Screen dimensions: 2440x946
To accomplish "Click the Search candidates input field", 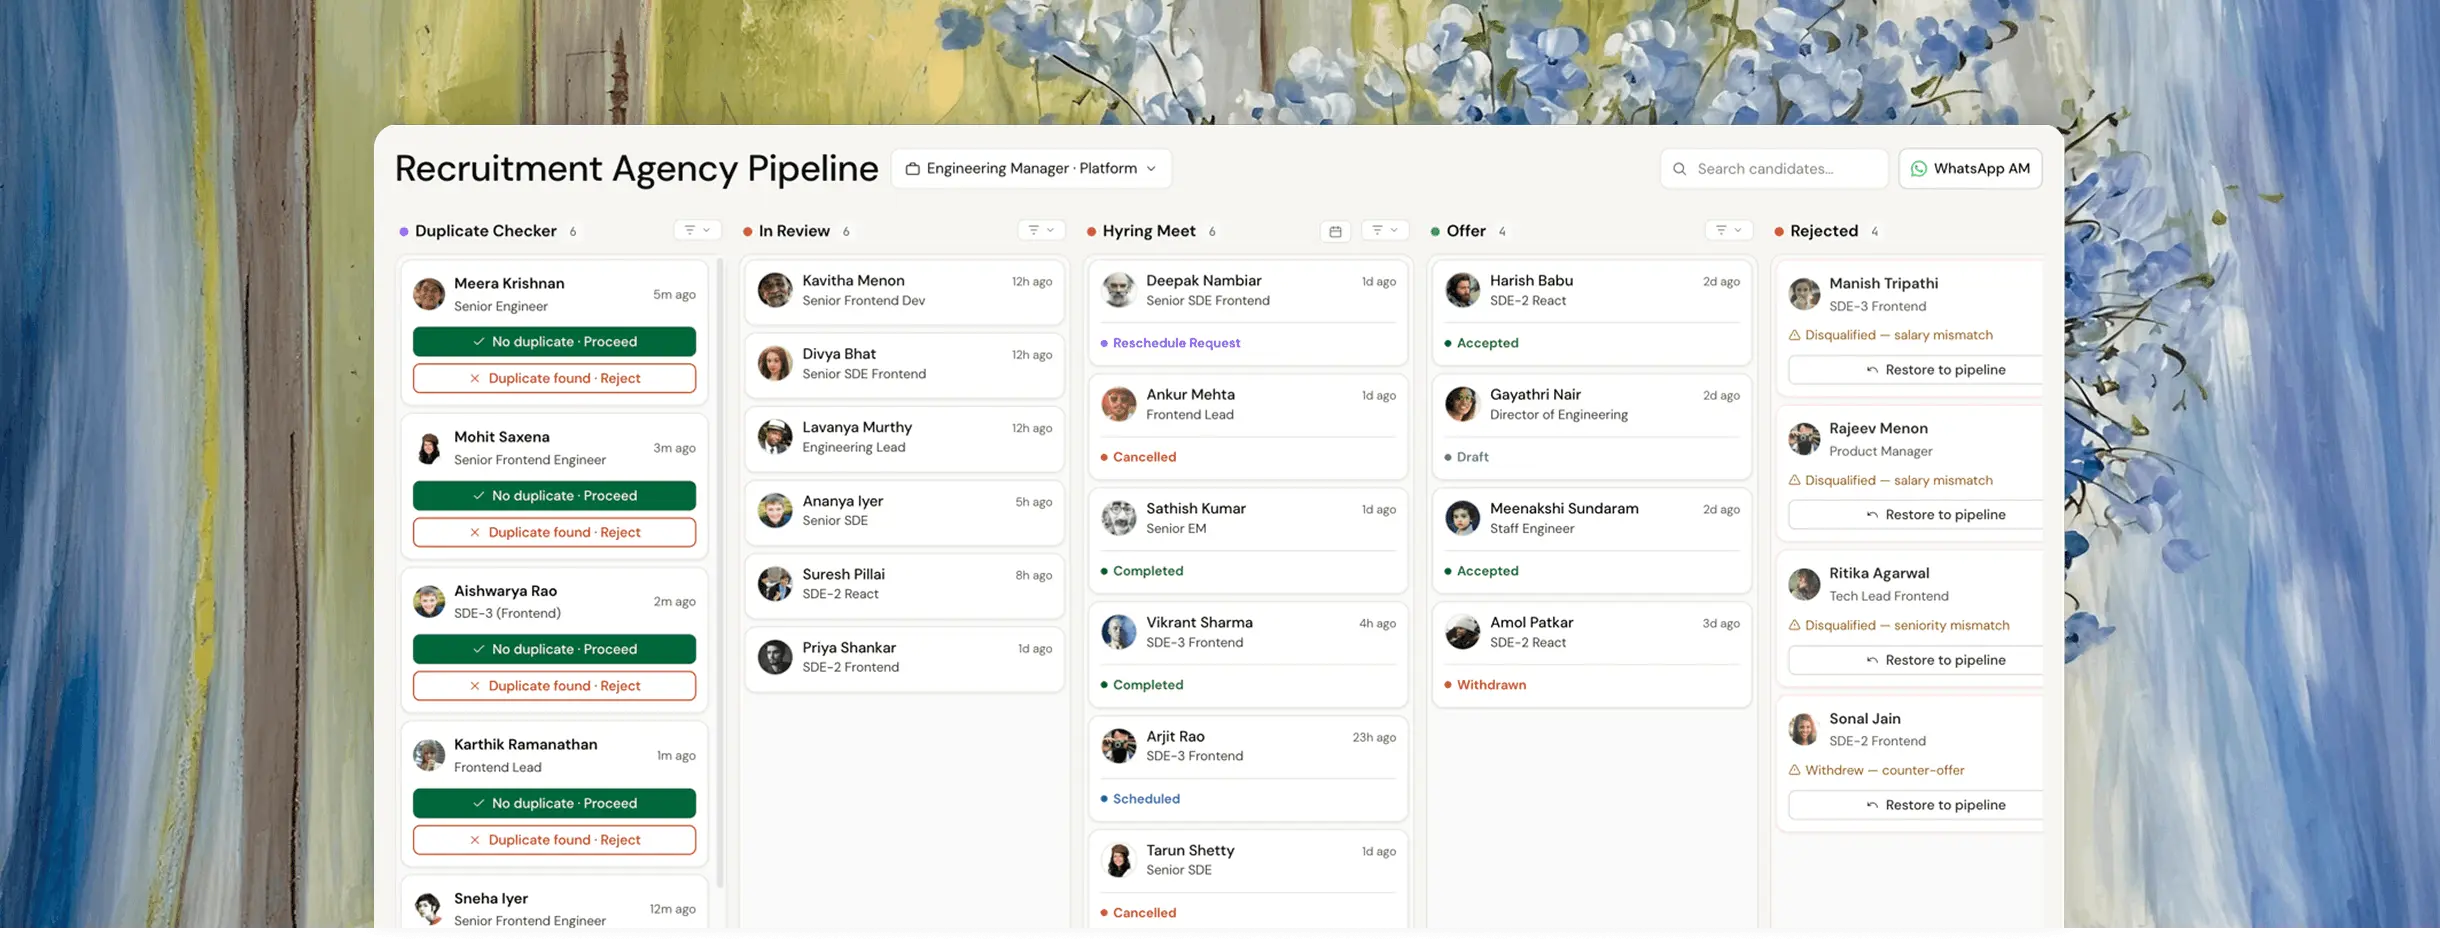I will 1774,168.
